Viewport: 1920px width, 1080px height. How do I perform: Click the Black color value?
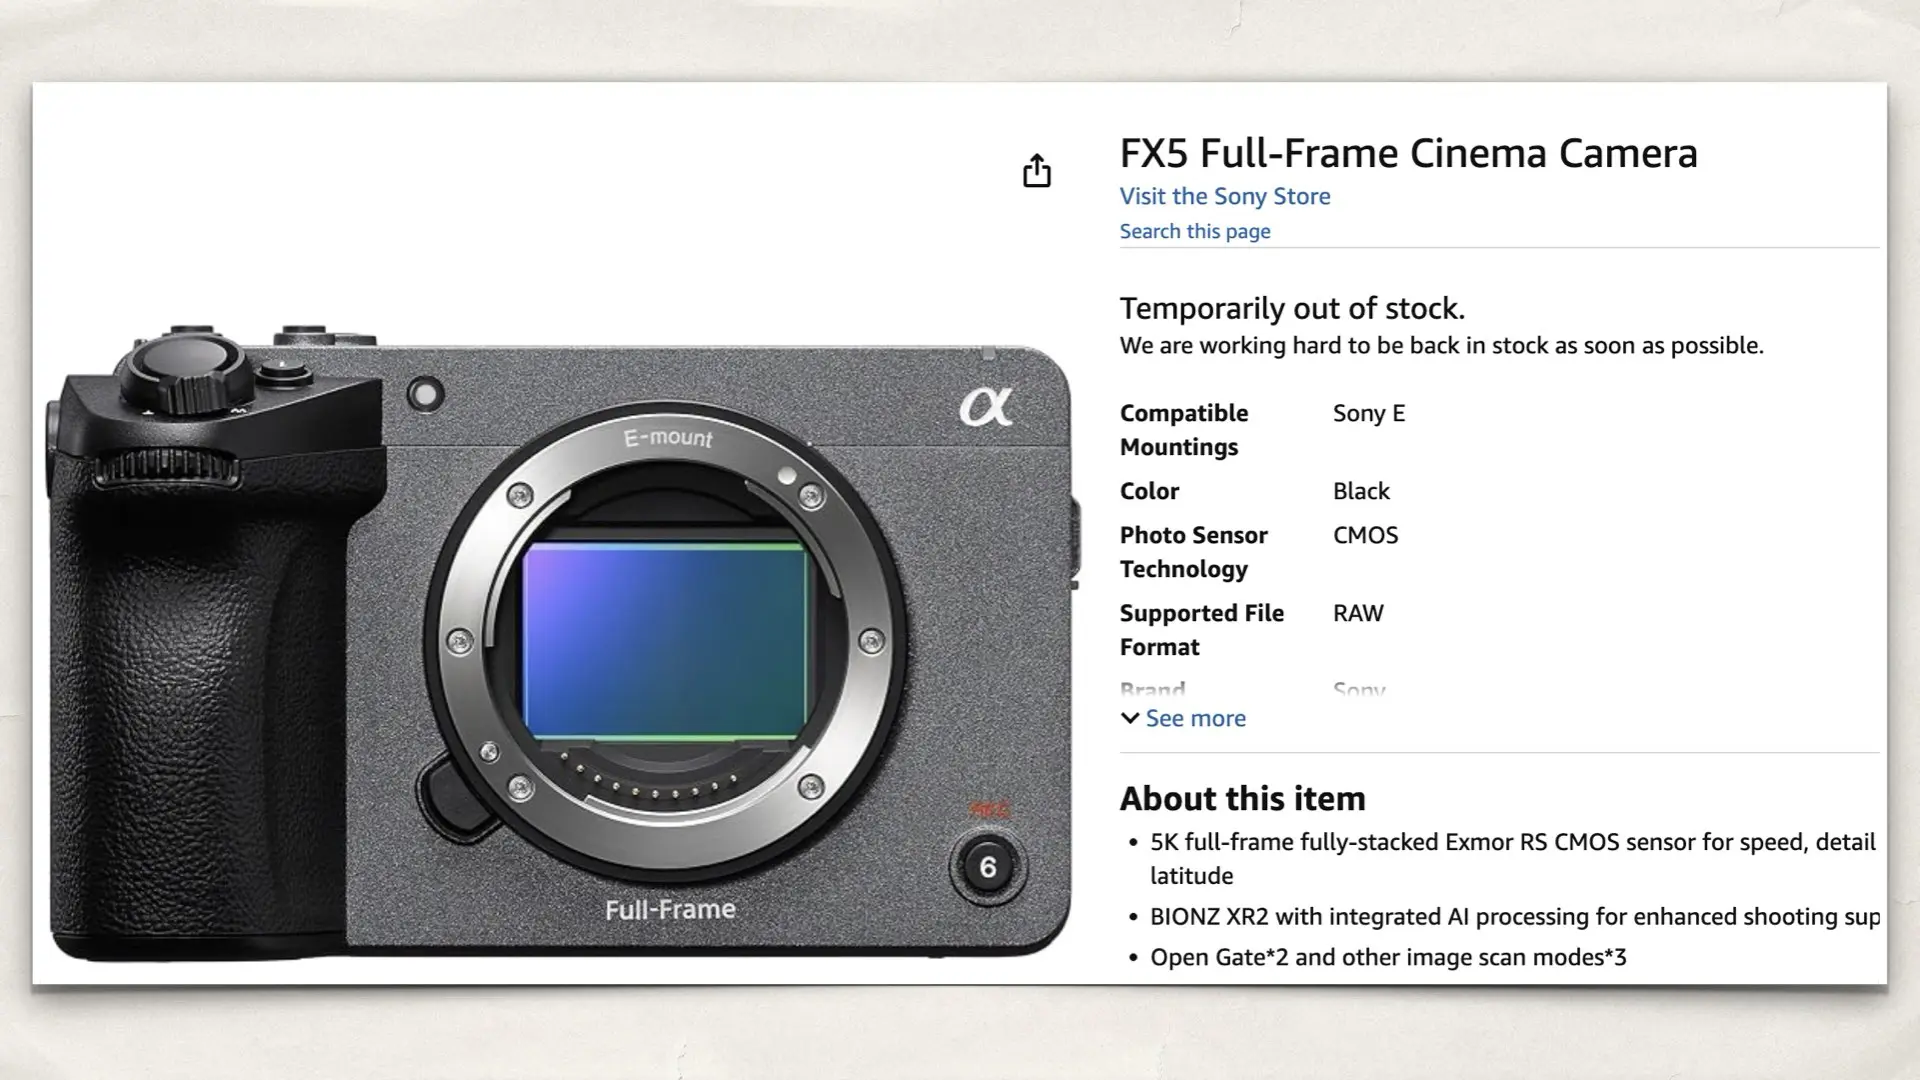[1361, 491]
